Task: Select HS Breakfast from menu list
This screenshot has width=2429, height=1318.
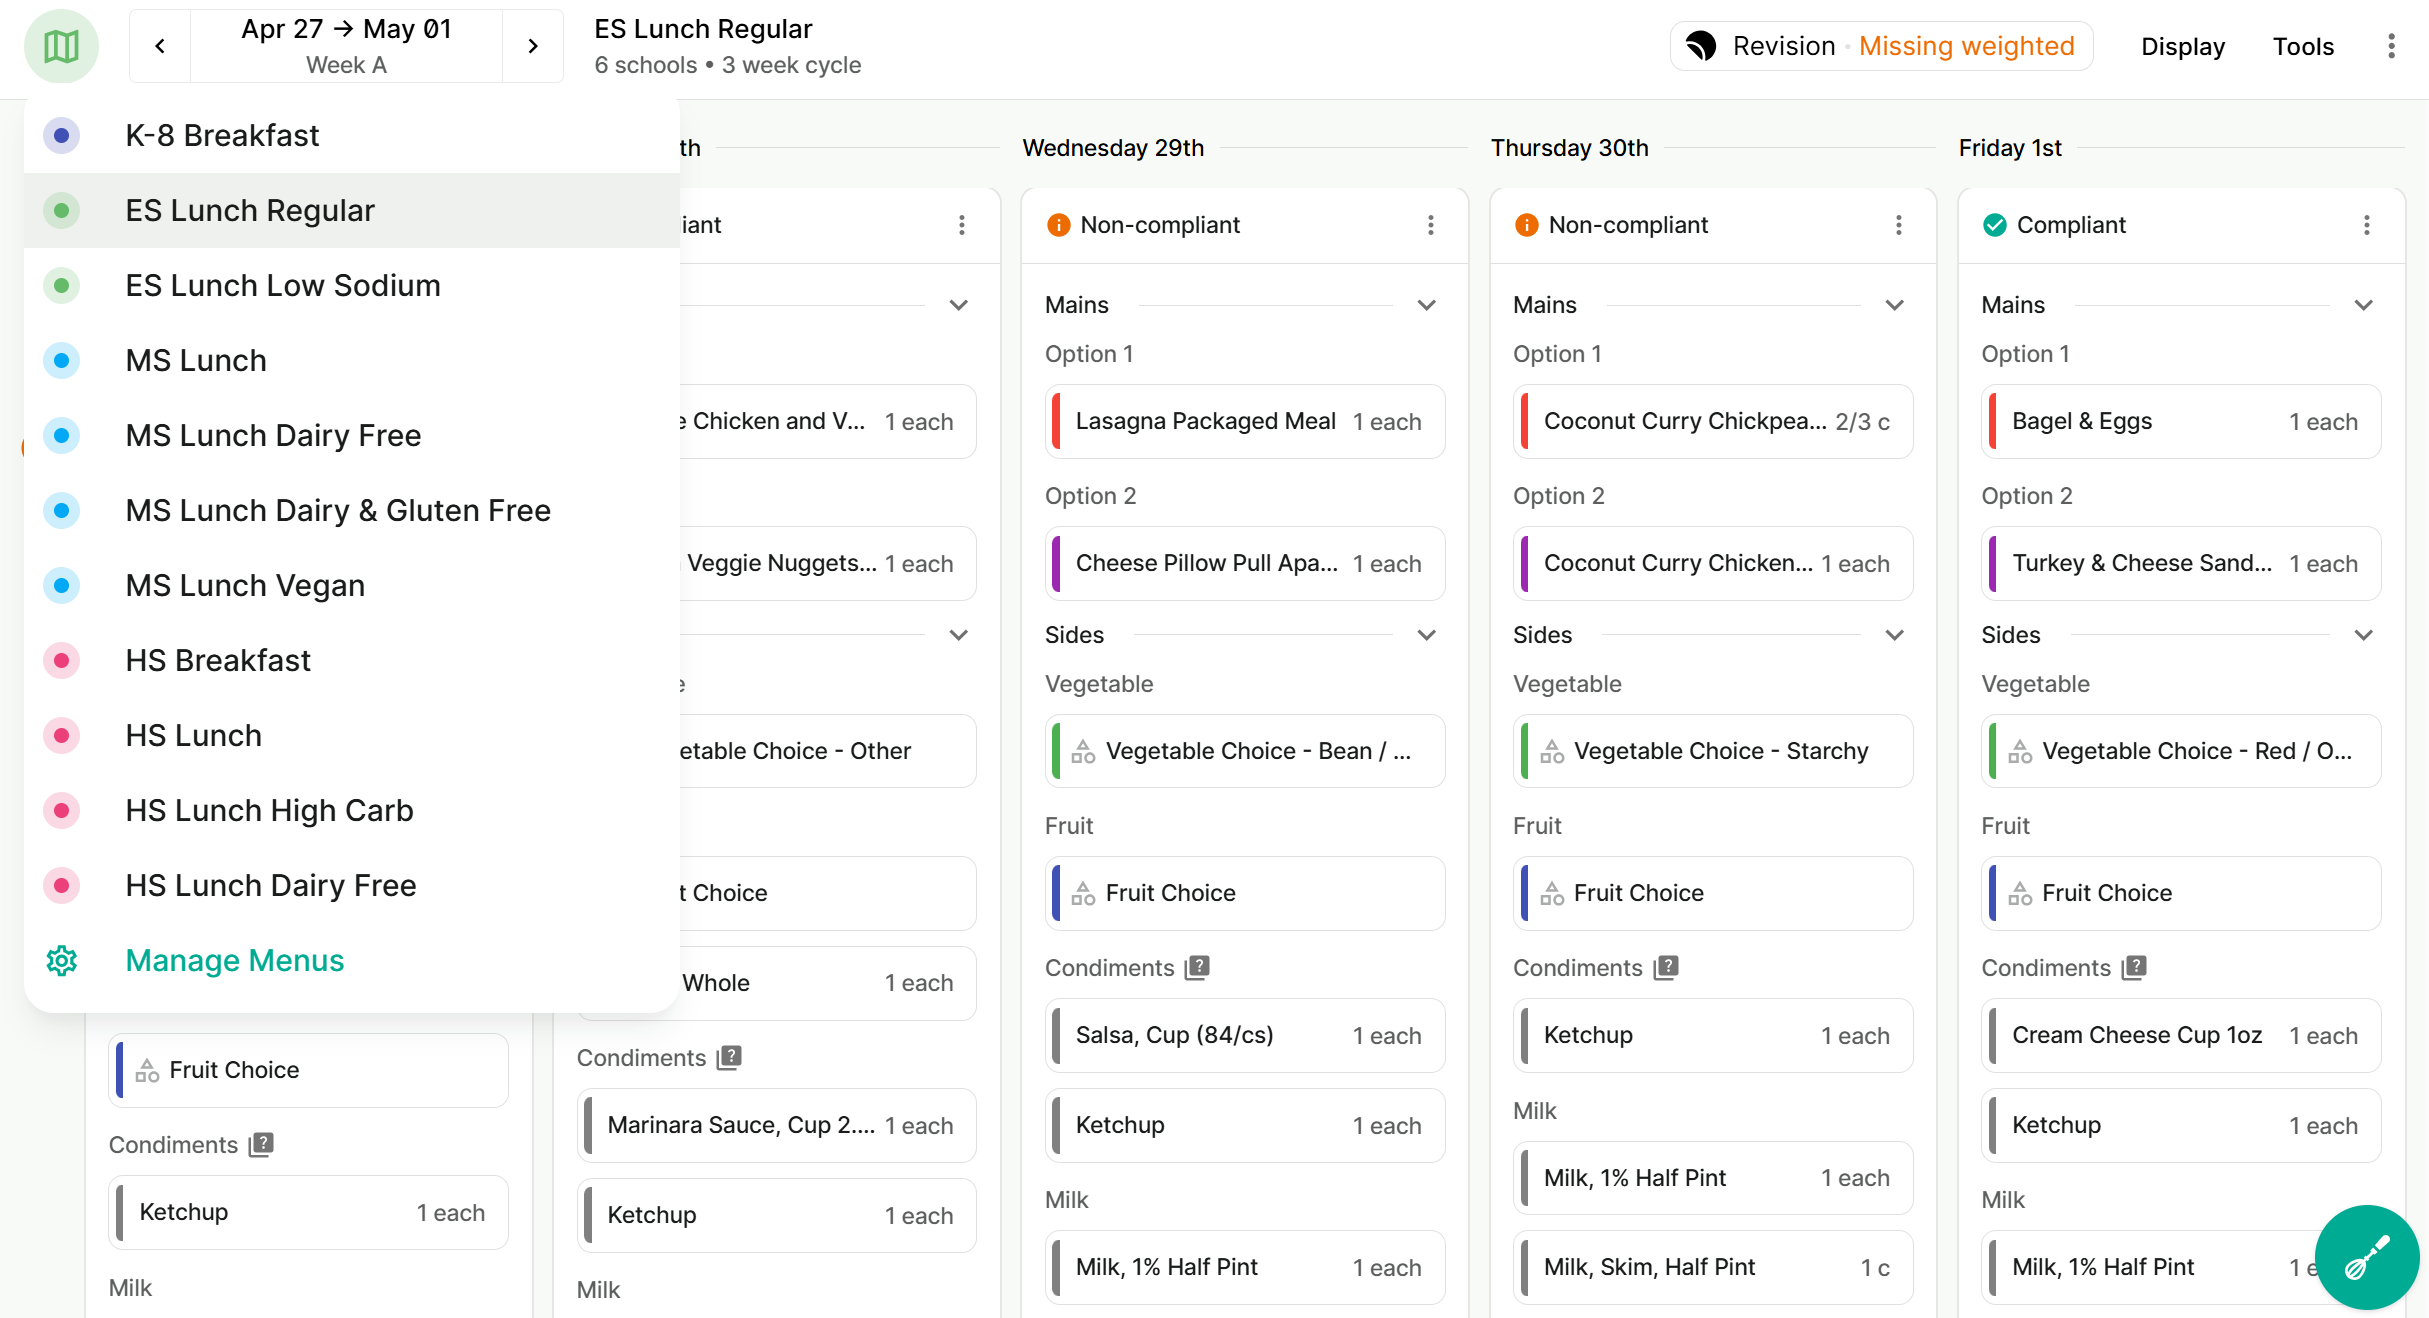Action: click(218, 660)
